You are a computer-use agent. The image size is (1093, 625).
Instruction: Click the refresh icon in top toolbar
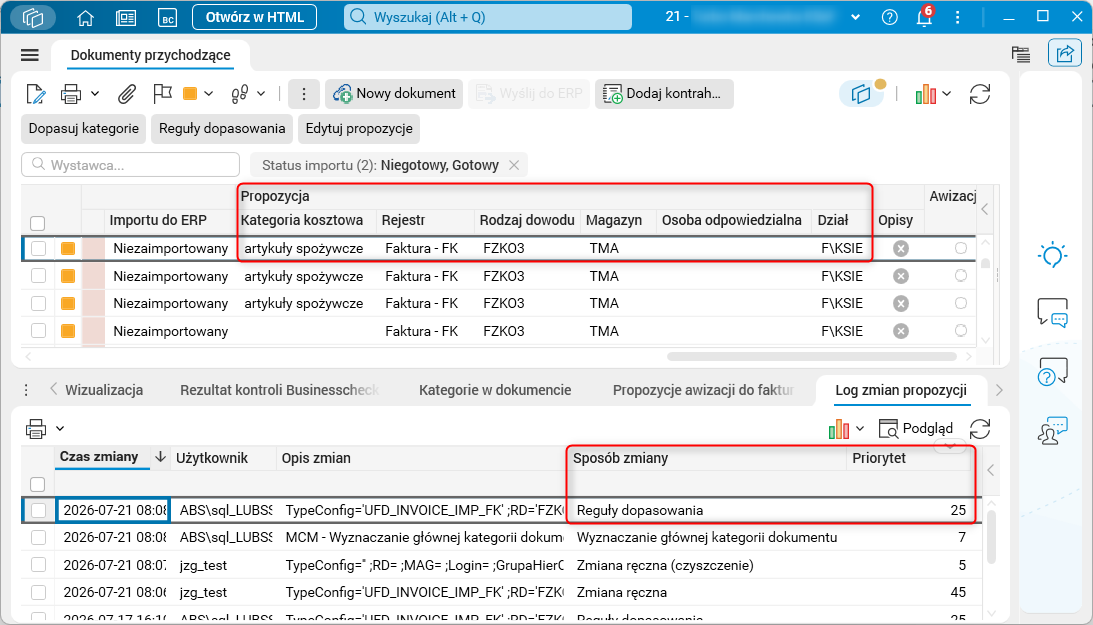click(x=979, y=94)
